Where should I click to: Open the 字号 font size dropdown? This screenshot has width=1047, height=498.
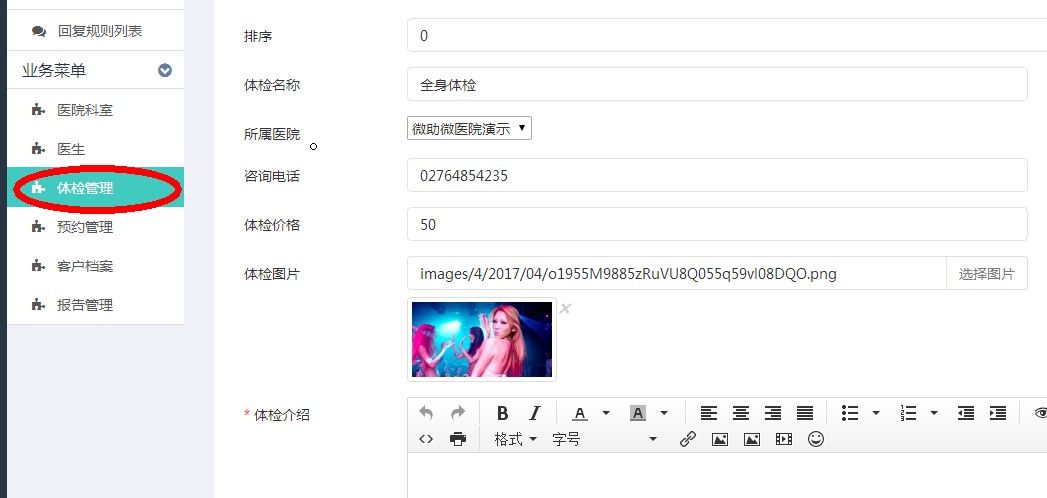[x=604, y=439]
